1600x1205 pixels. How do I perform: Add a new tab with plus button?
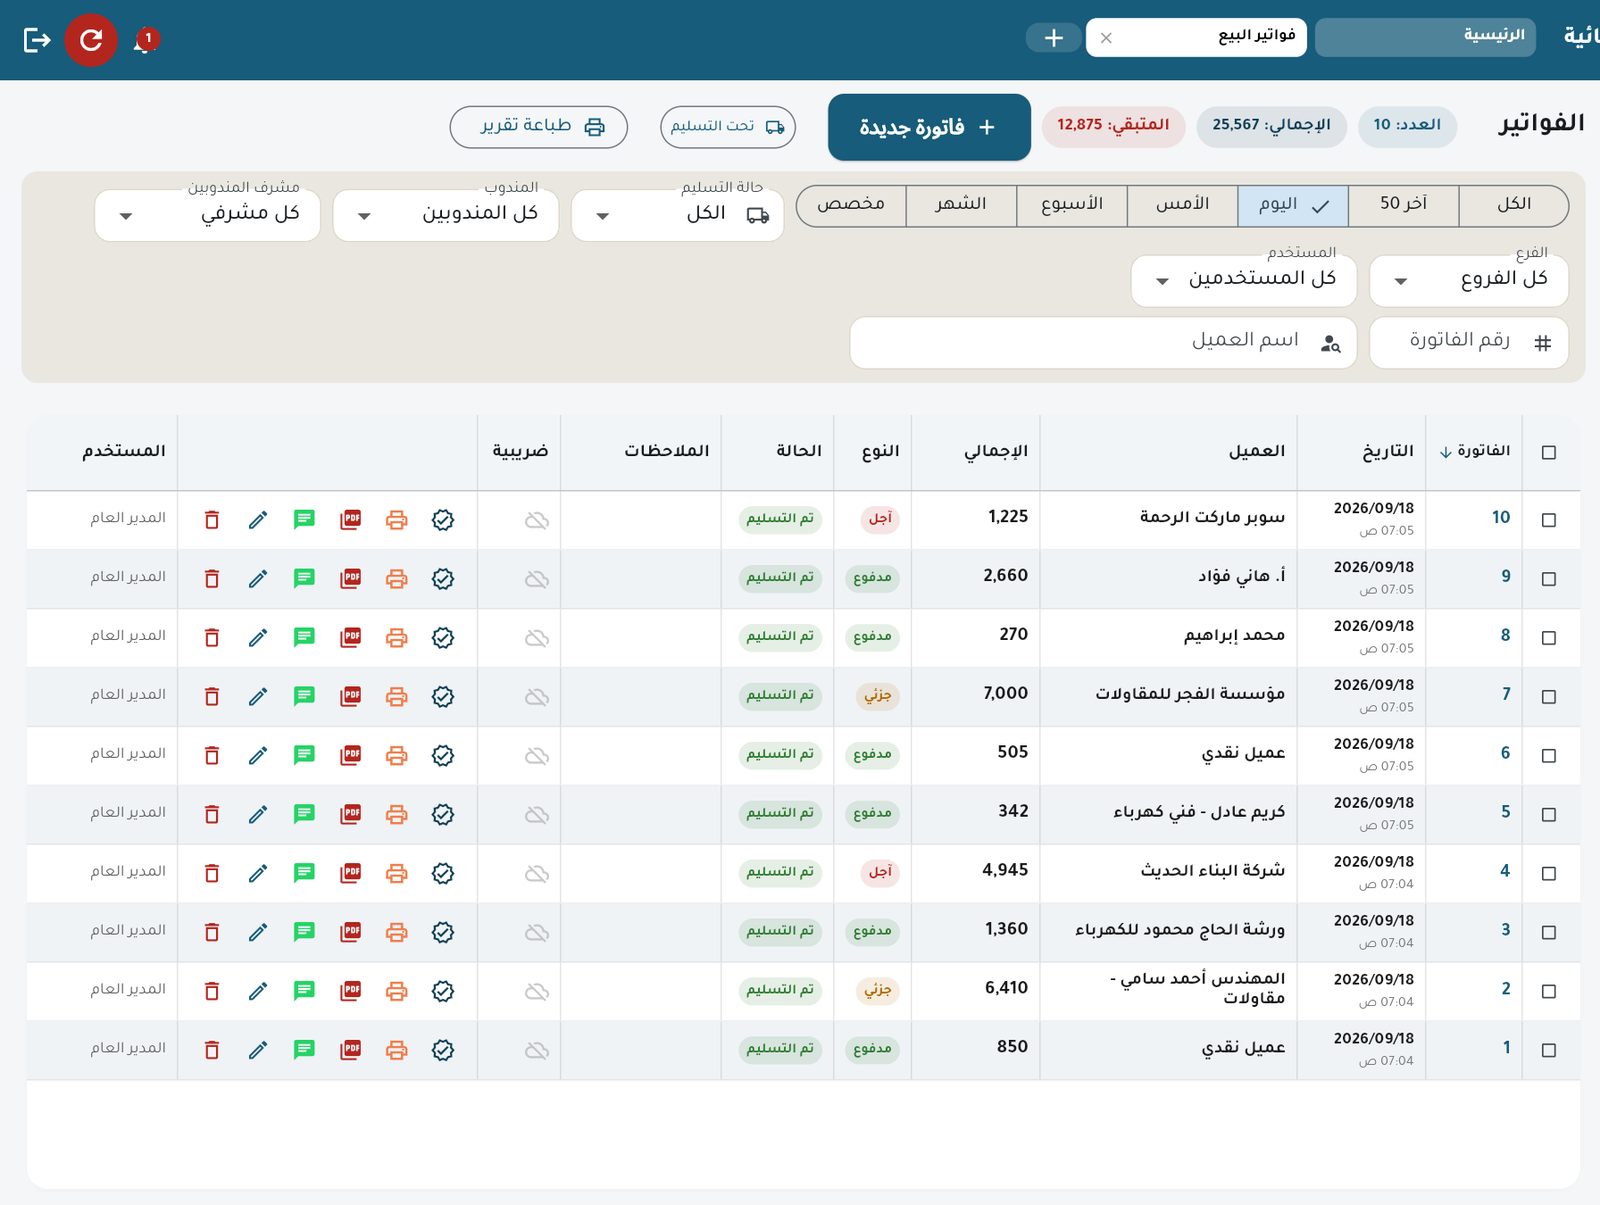[x=1053, y=38]
